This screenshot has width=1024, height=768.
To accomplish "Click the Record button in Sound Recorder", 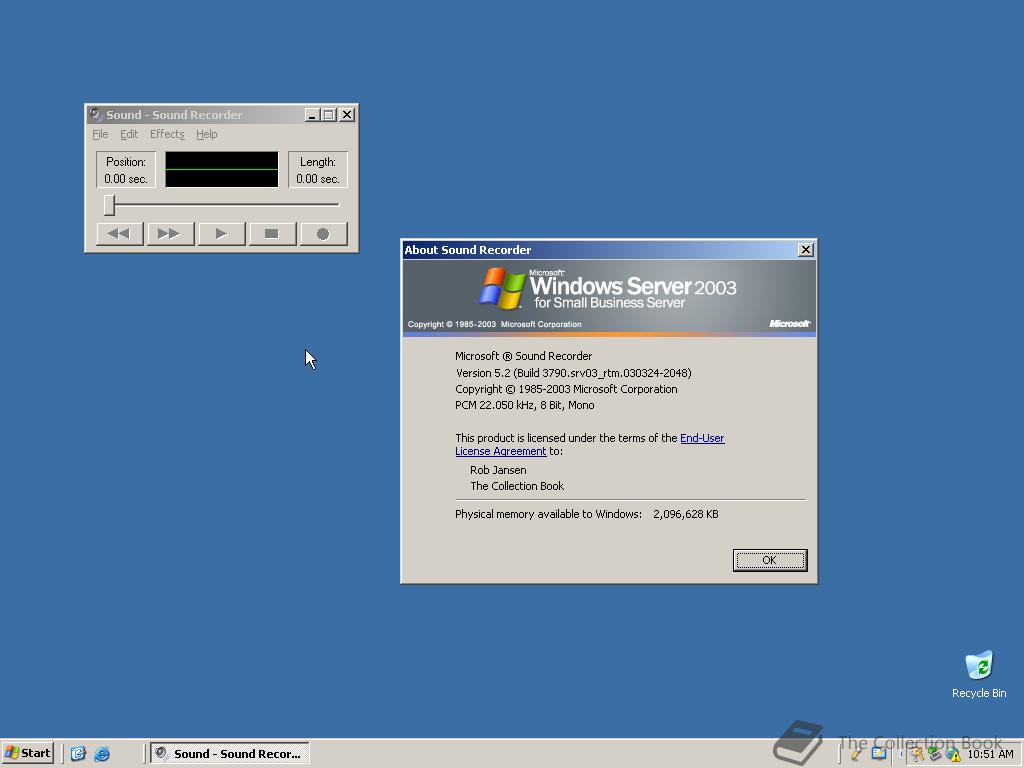I will pos(323,234).
